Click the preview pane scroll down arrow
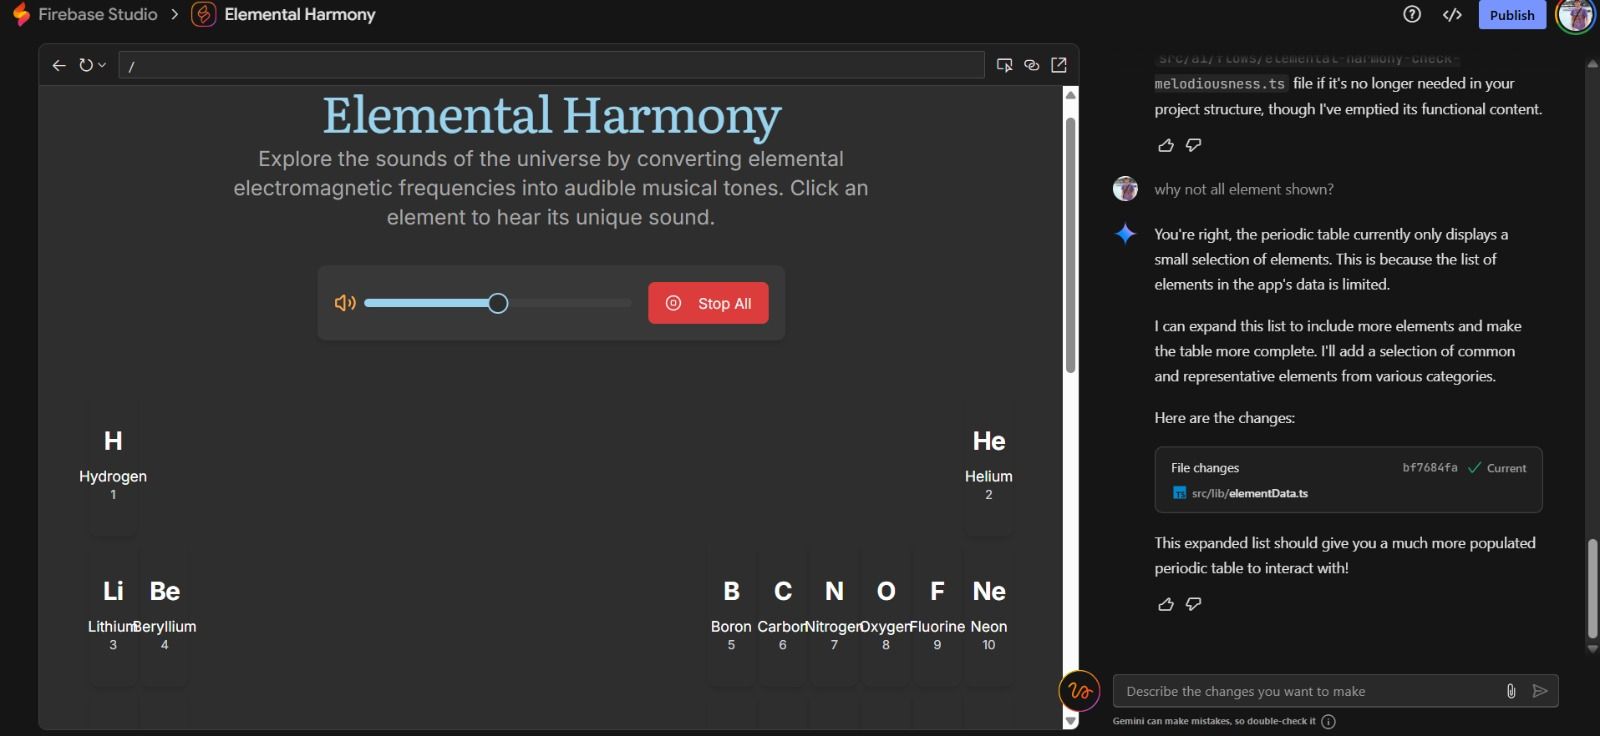 (1071, 721)
